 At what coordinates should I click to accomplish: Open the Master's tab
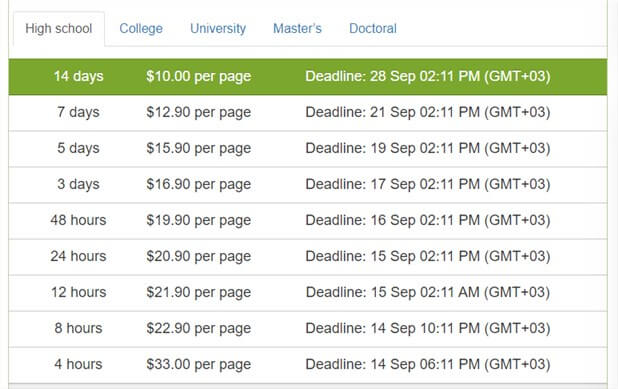point(297,29)
